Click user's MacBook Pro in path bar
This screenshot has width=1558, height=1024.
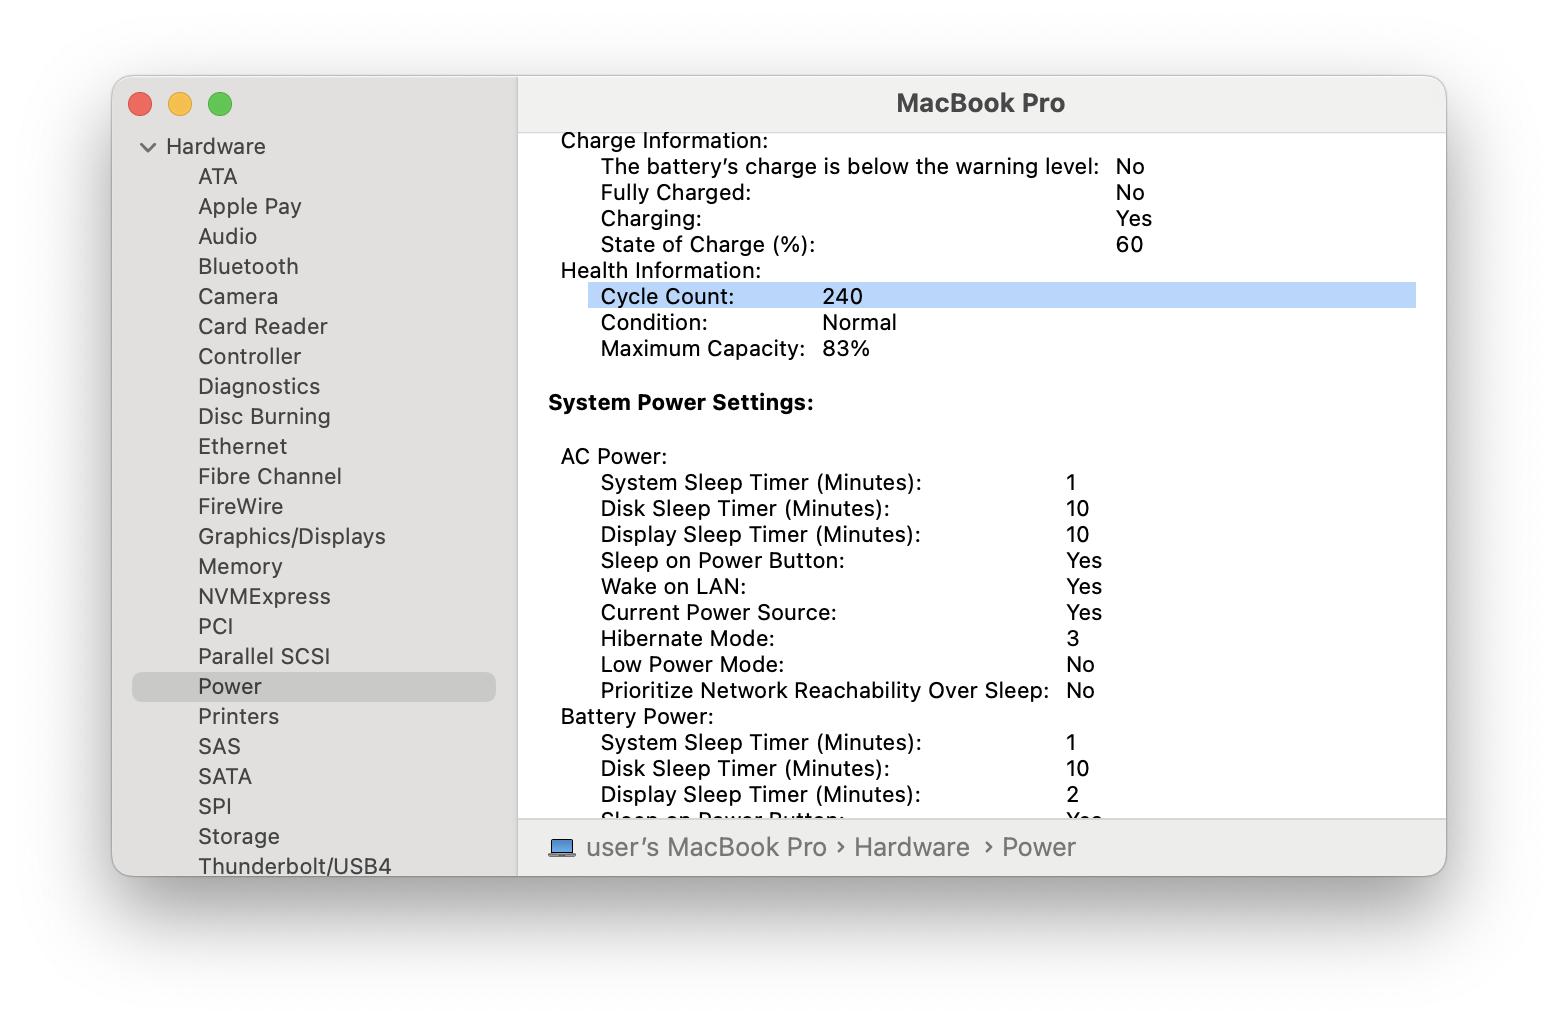706,848
